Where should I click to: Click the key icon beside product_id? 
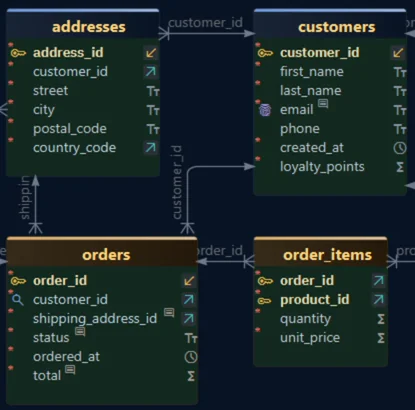click(265, 301)
